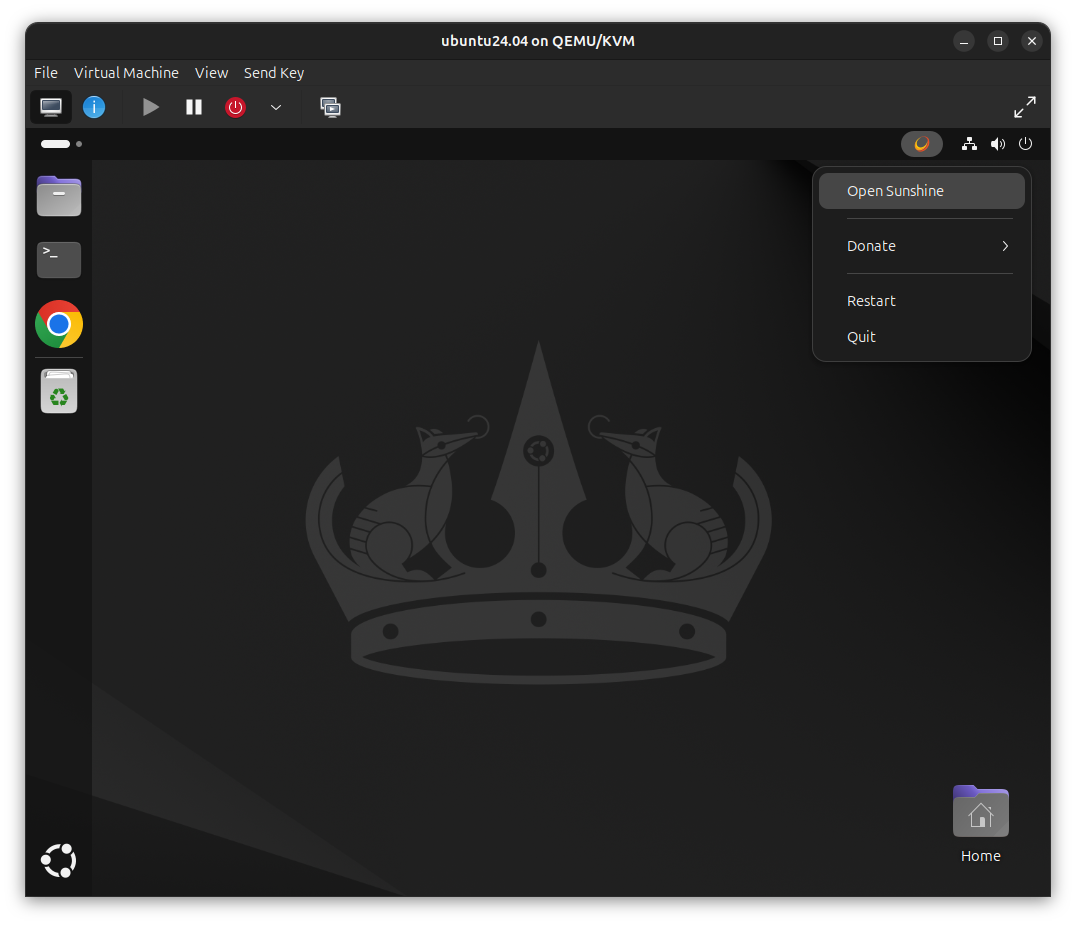Select Quit from the Sunshine menu

pyautogui.click(x=861, y=336)
